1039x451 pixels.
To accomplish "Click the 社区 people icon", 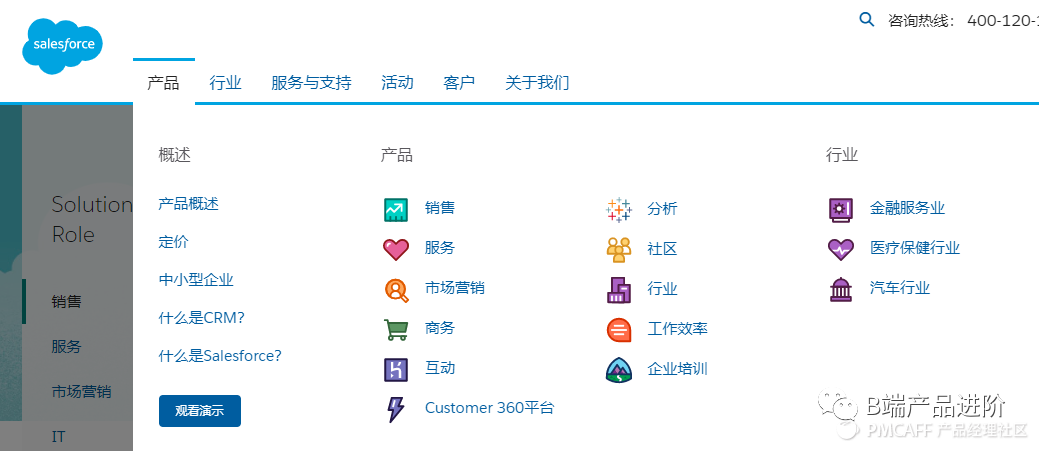I will point(618,250).
